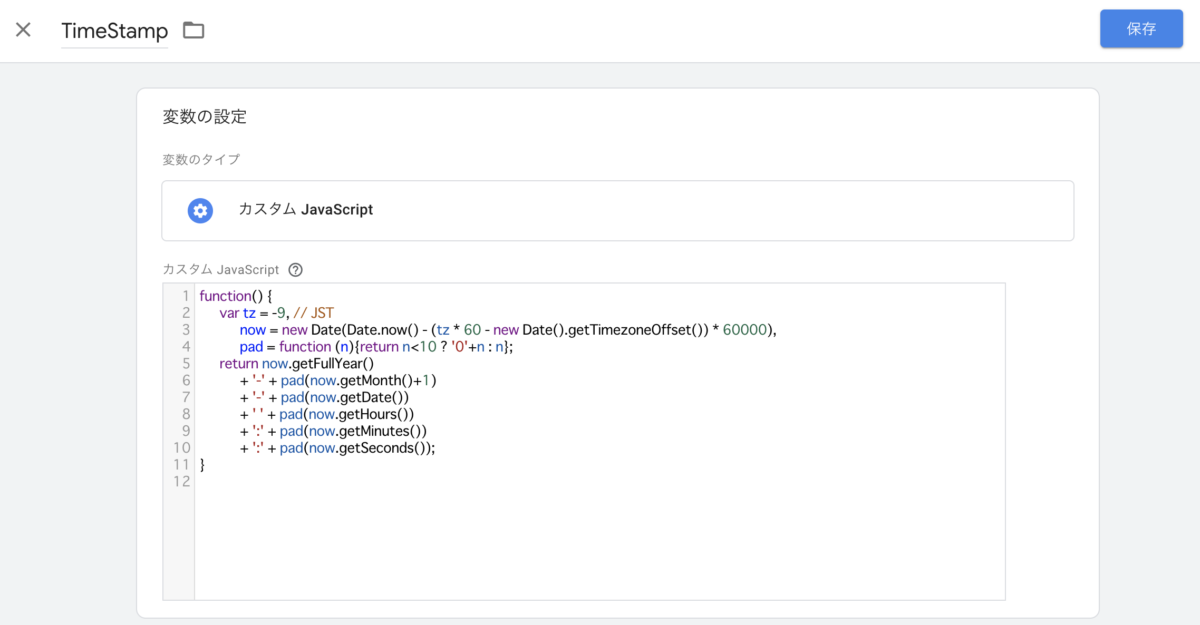Click the folder icon next to TimeStamp

click(x=193, y=30)
